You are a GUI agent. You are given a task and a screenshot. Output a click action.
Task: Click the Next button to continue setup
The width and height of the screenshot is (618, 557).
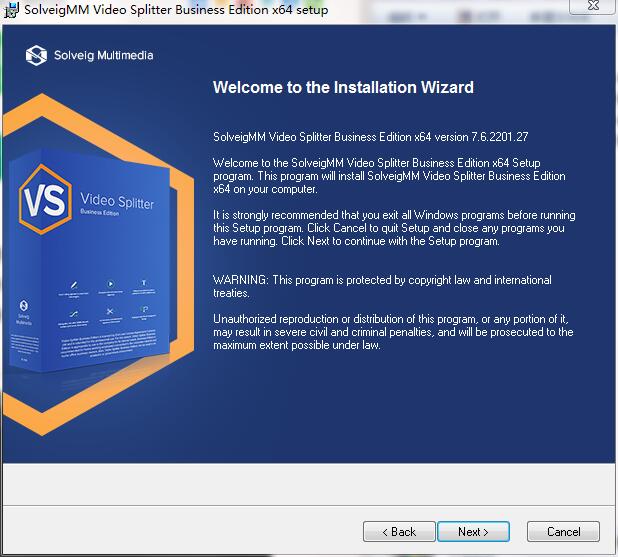(473, 532)
